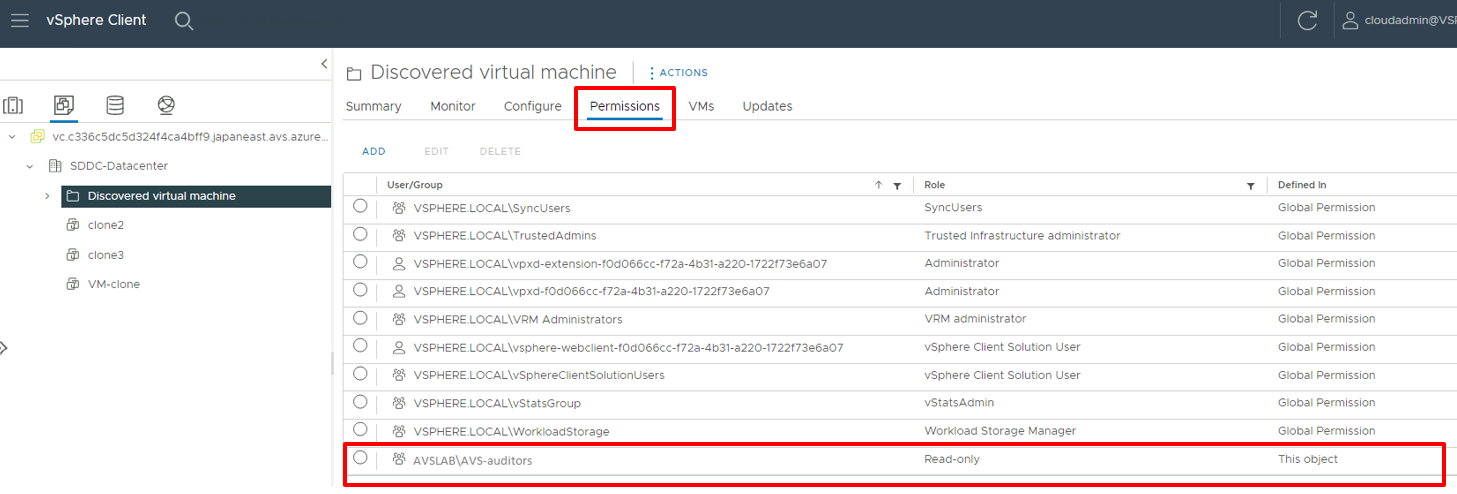Image resolution: width=1457 pixels, height=494 pixels.
Task: Open the Monitor tab
Action: 453,106
